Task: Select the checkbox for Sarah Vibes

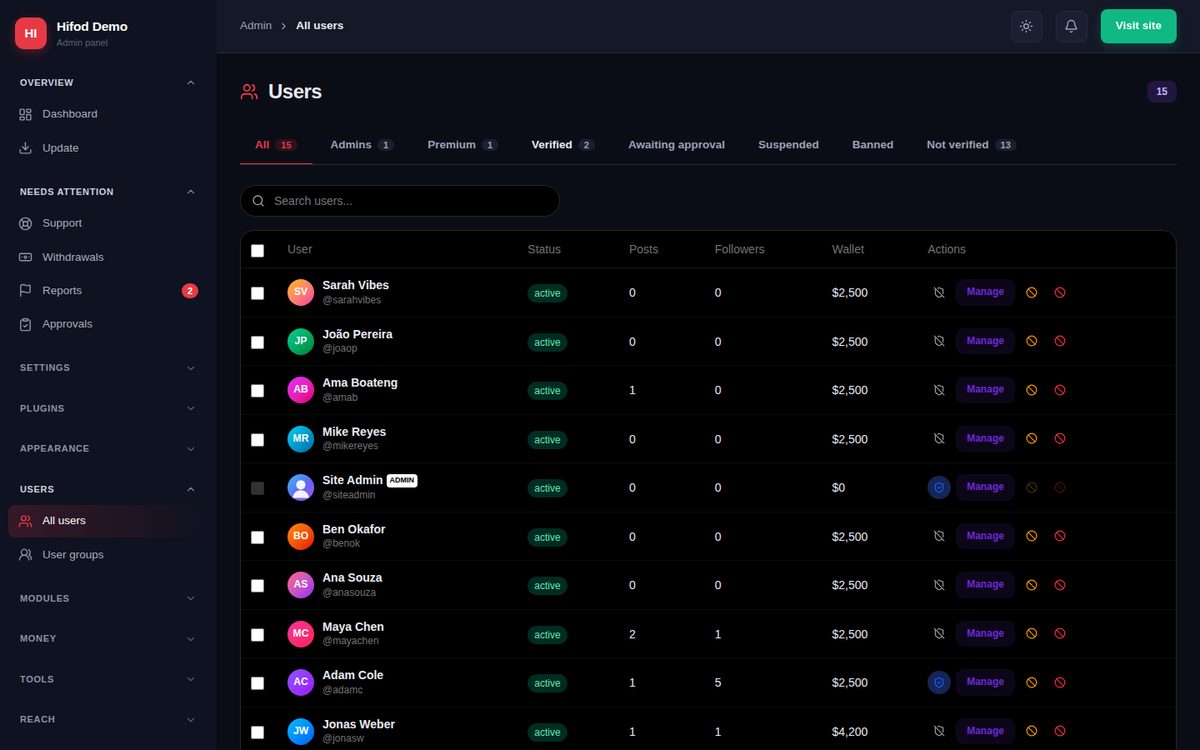Action: click(x=257, y=293)
